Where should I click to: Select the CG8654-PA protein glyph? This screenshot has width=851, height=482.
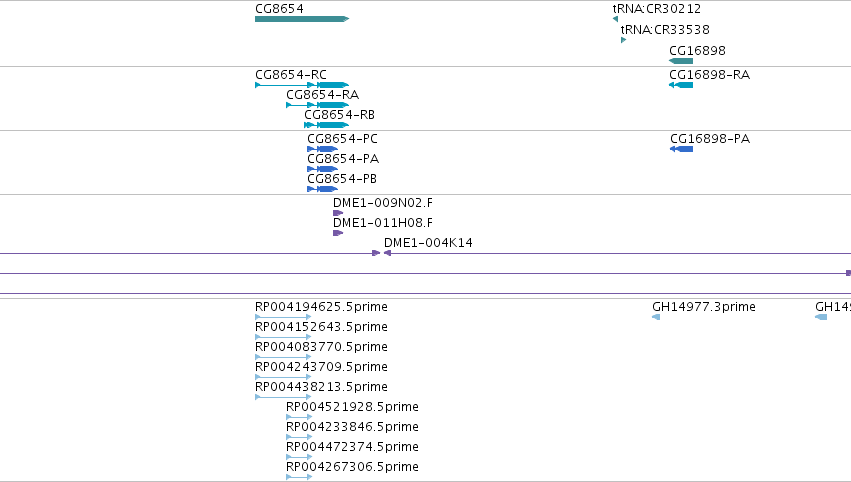322,169
